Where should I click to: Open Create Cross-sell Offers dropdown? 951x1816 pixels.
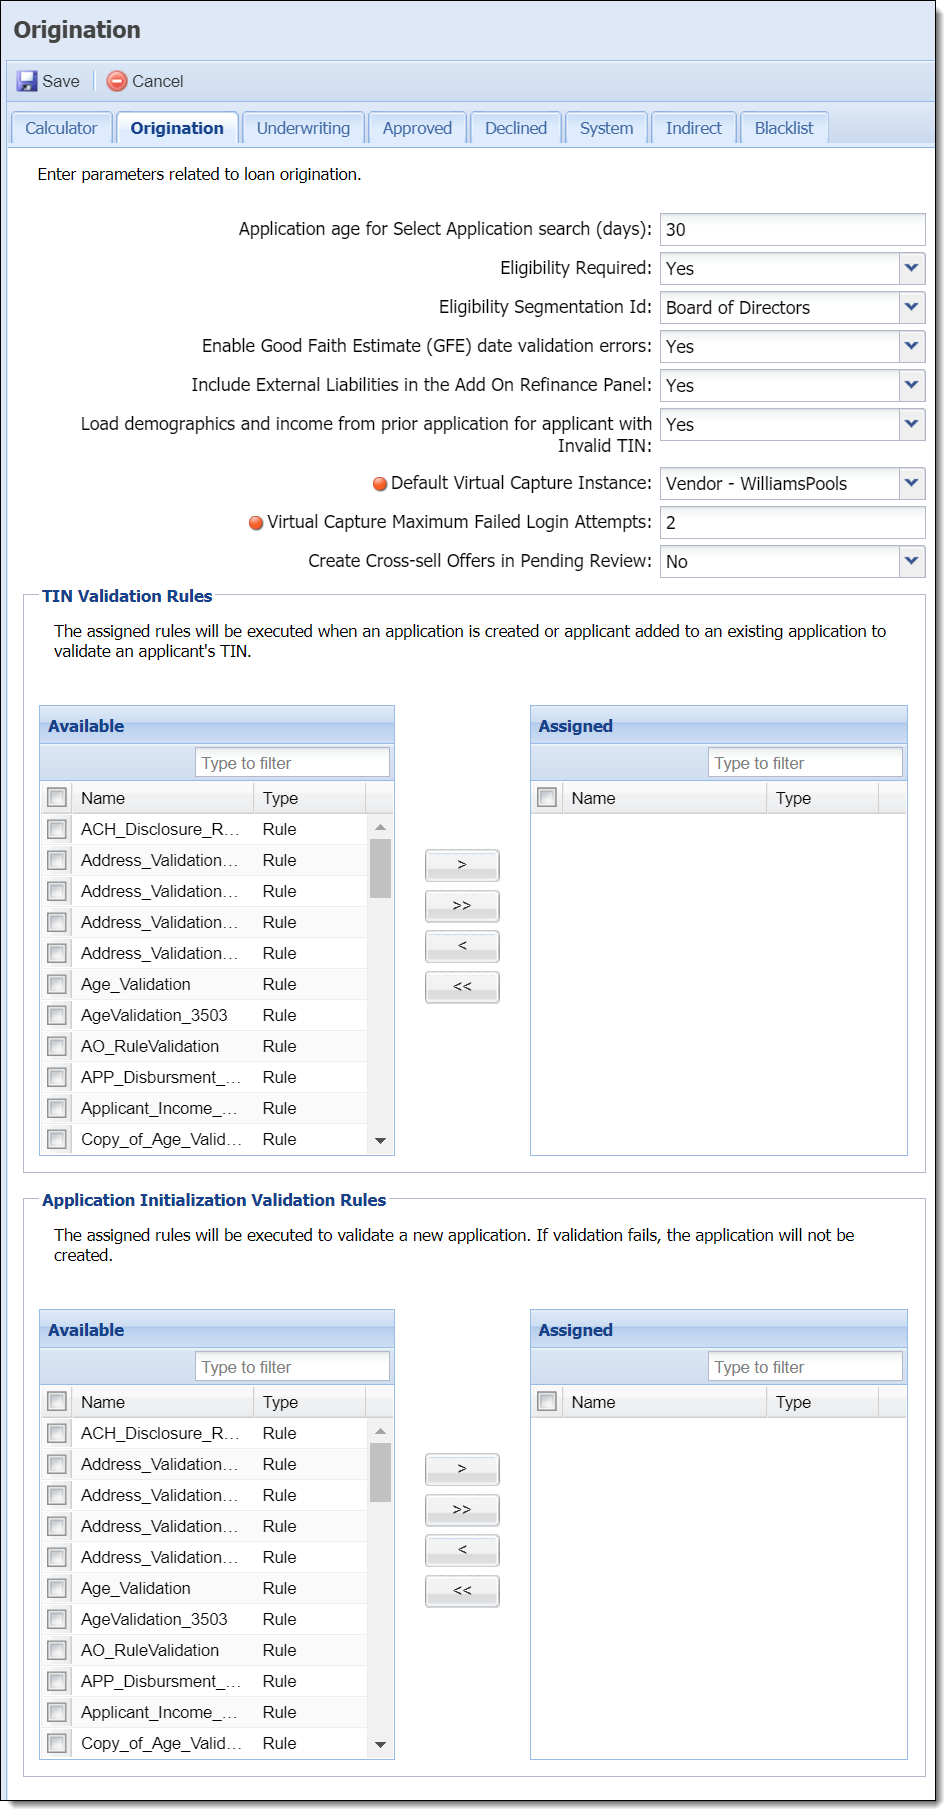(911, 561)
